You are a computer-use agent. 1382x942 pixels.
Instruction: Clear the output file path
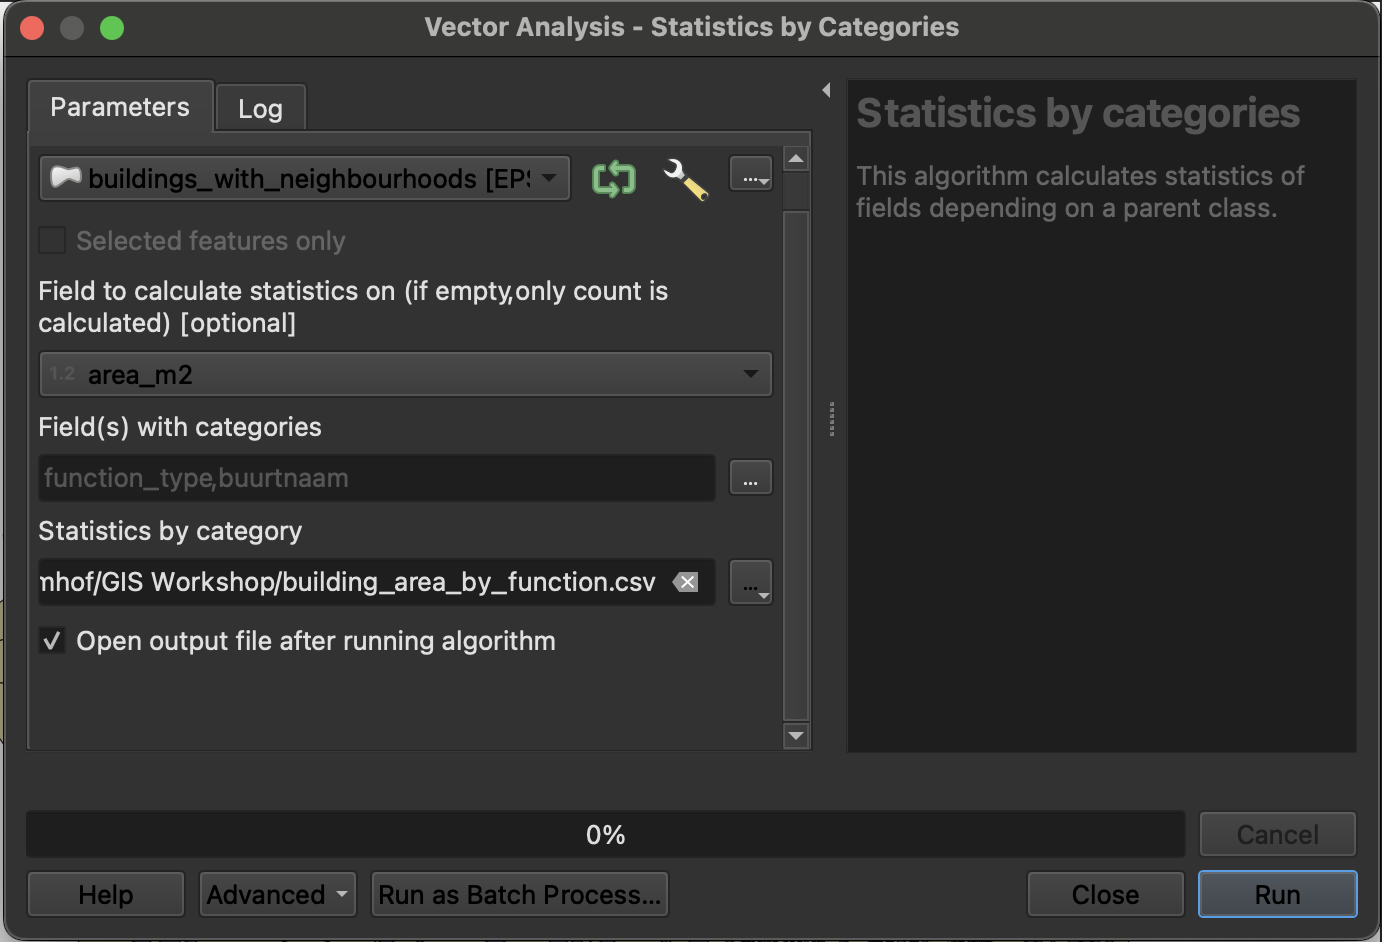pyautogui.click(x=687, y=582)
